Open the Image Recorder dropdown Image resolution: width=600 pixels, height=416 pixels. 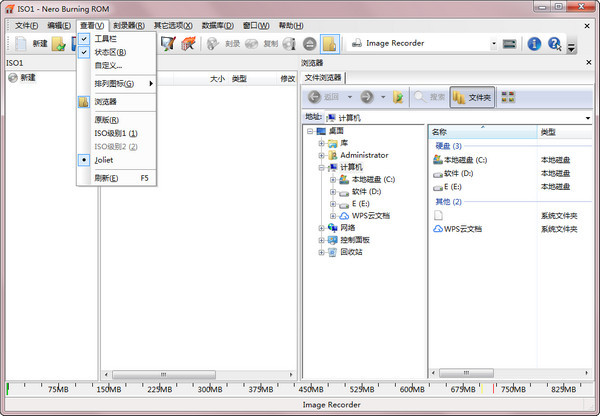click(493, 44)
